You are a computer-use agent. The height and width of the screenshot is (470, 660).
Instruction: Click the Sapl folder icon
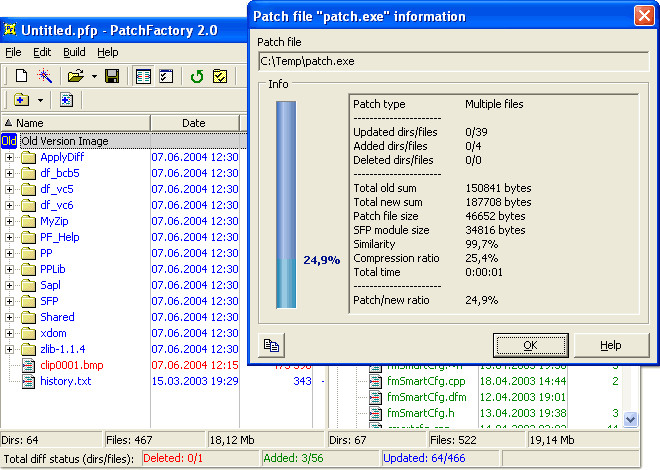pos(28,285)
